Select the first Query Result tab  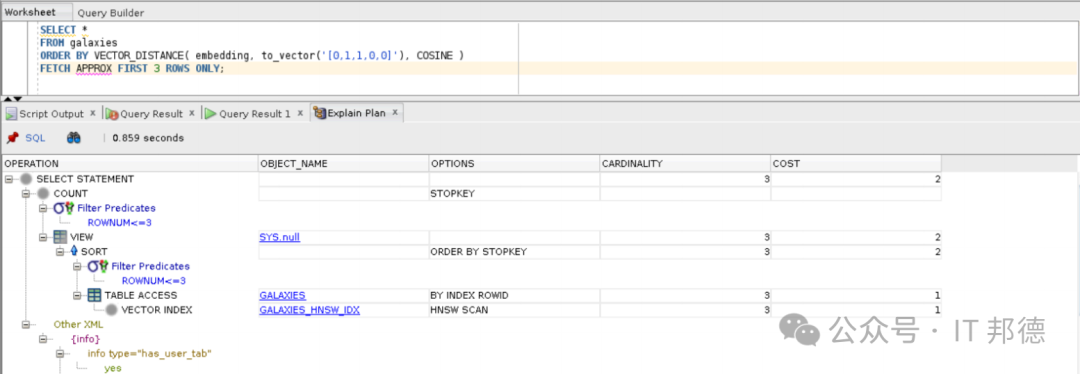coord(152,114)
